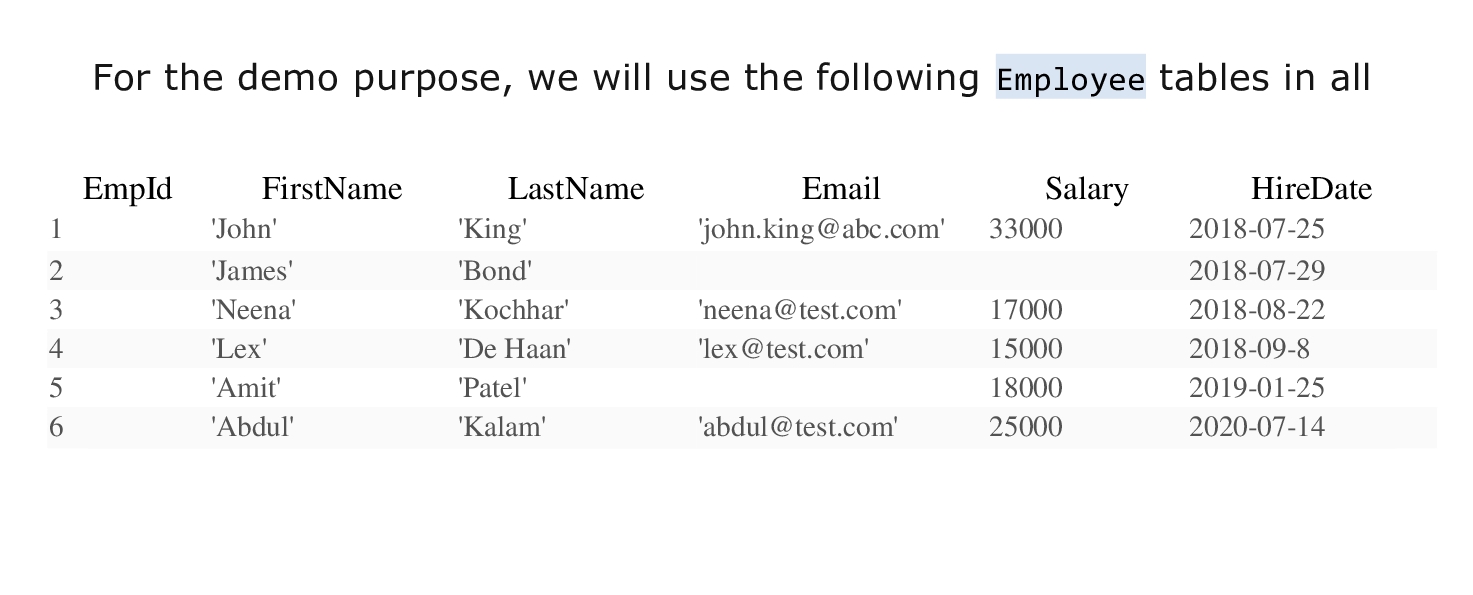Click the hire date 2018-09-8
The image size is (1473, 595).
pos(1249,349)
